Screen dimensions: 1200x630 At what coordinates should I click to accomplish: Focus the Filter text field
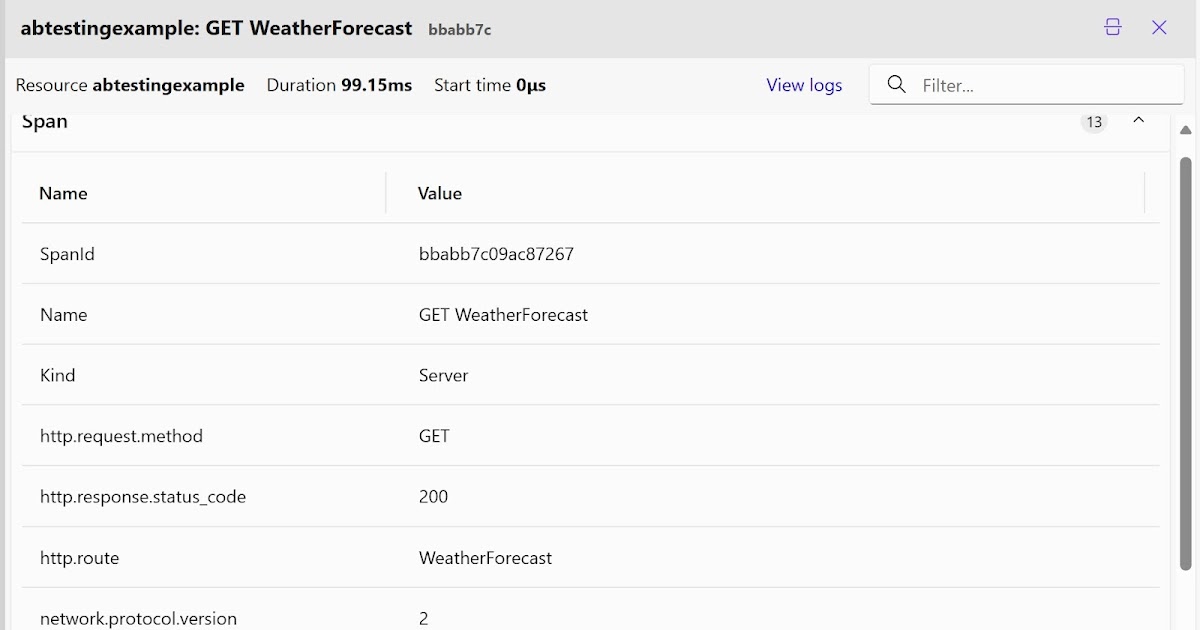[x=1045, y=85]
